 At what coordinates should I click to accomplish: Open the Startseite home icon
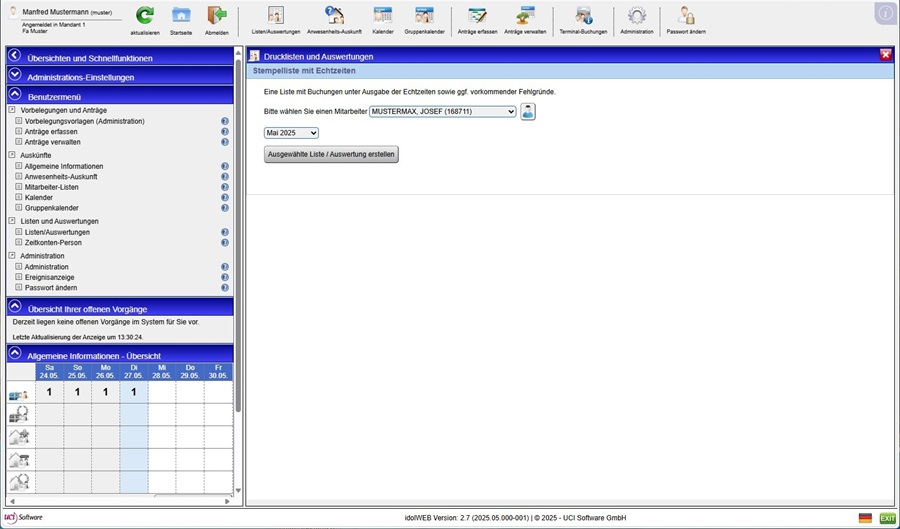coord(181,16)
